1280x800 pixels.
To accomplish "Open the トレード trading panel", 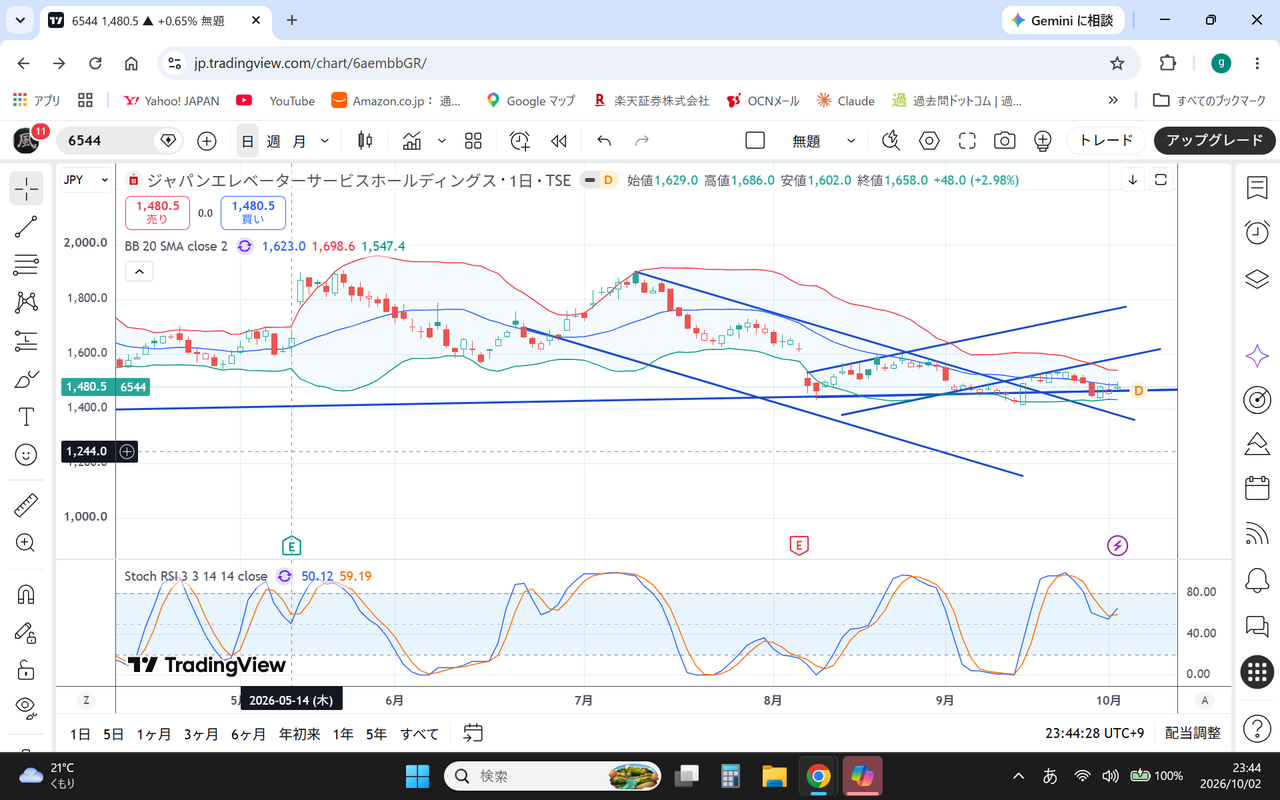I will click(1106, 141).
